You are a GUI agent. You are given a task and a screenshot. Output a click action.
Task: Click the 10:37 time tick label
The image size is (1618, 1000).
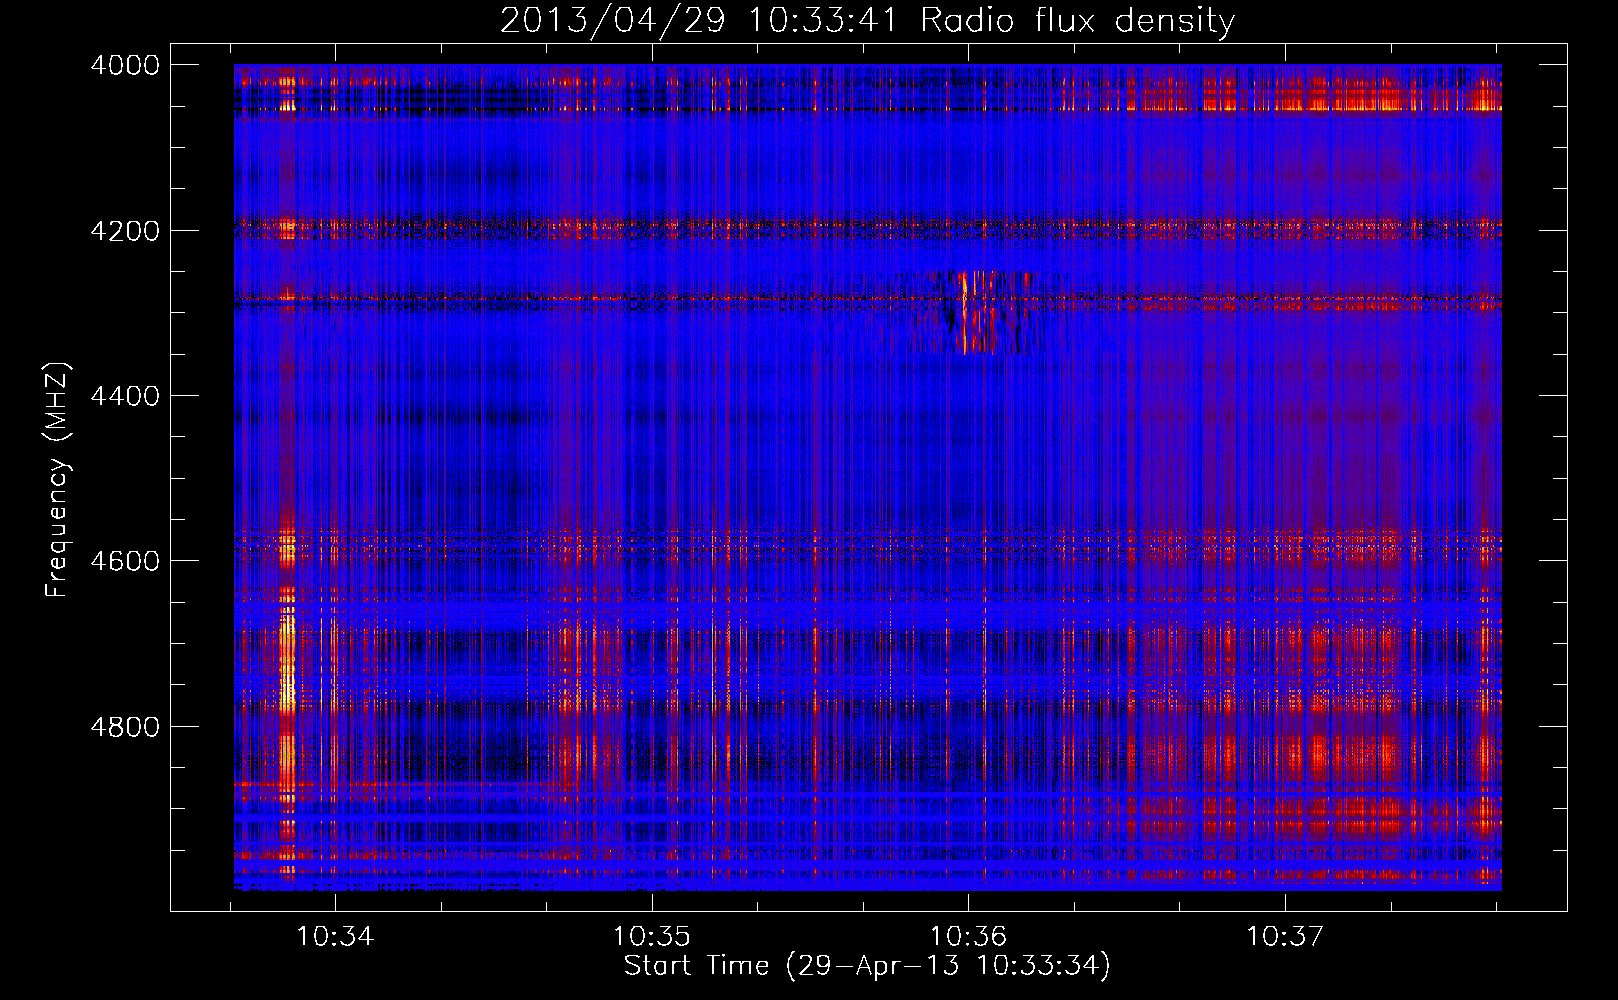(1284, 936)
